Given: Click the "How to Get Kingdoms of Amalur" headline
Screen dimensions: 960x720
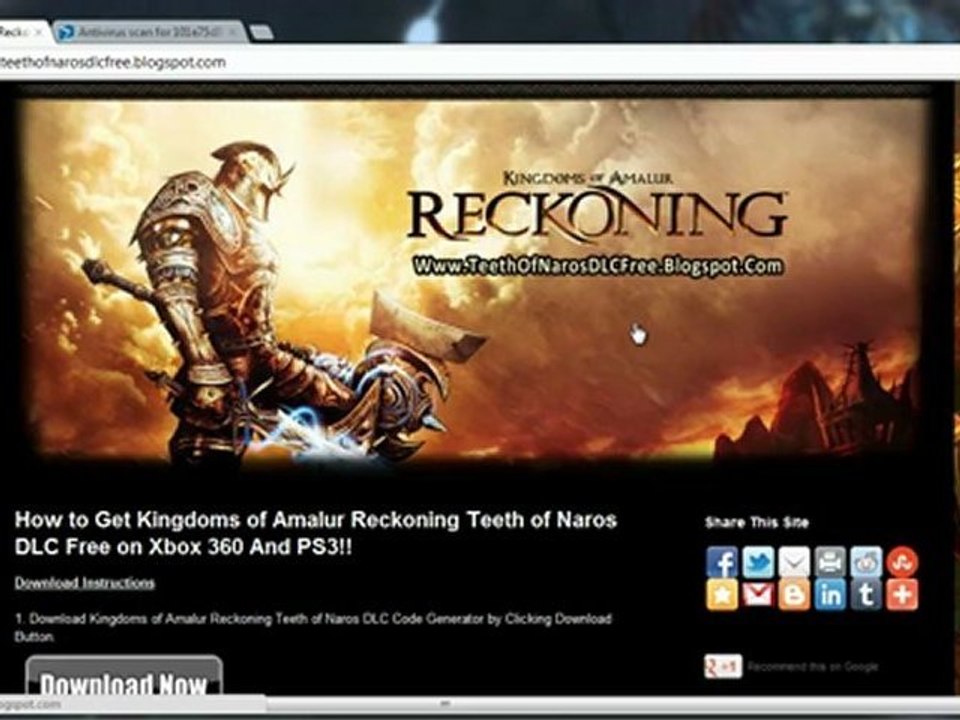Looking at the screenshot, I should (x=315, y=533).
